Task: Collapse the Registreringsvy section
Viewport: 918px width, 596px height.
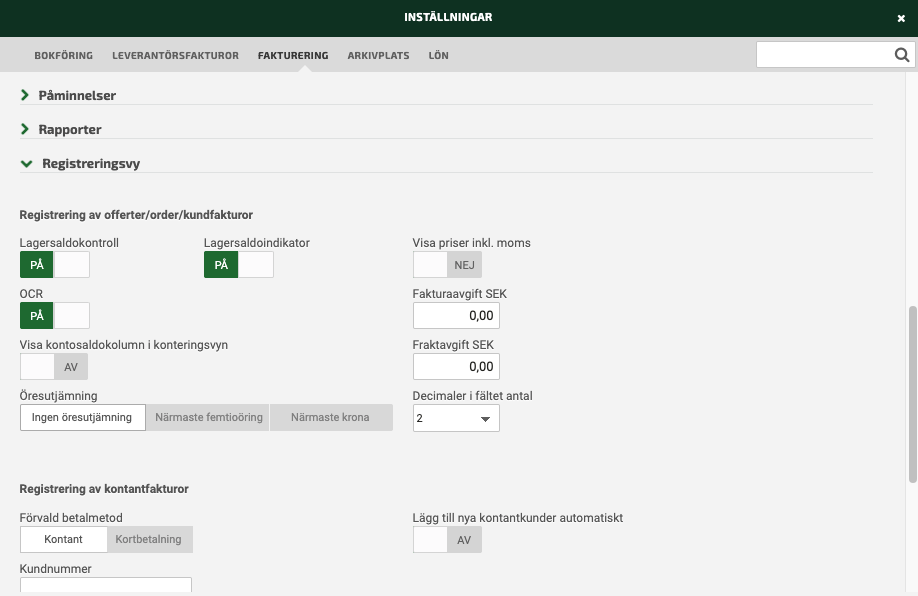Action: click(90, 163)
